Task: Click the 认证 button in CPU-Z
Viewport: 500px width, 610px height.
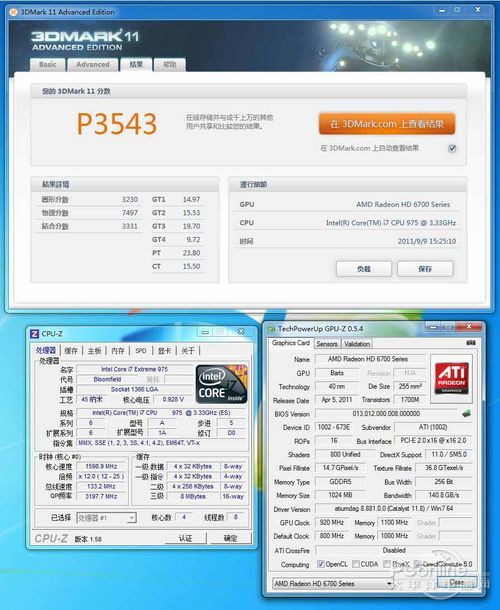Action: [x=185, y=538]
